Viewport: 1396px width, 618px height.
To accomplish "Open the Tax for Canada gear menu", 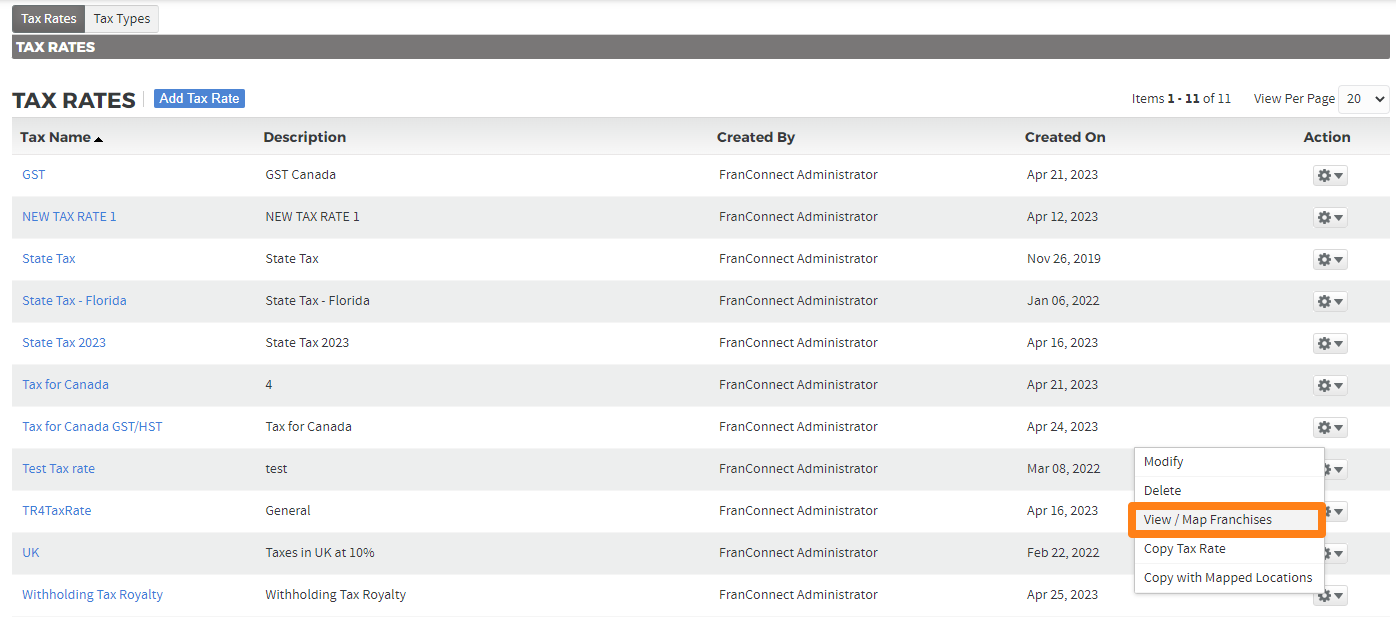I will coord(1330,385).
